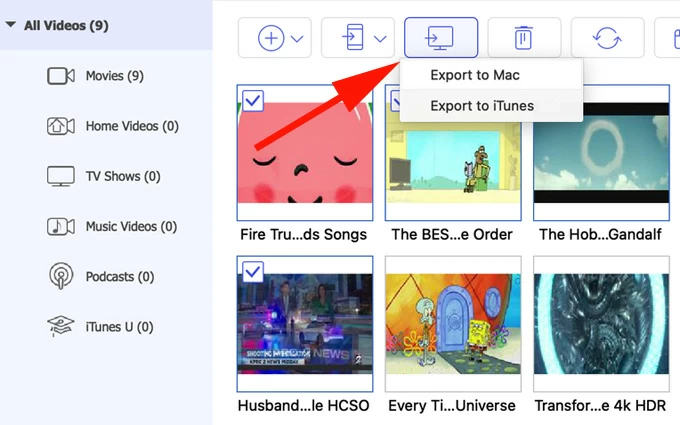The width and height of the screenshot is (680, 425).
Task: Click the Refresh circular arrows icon
Action: click(607, 38)
